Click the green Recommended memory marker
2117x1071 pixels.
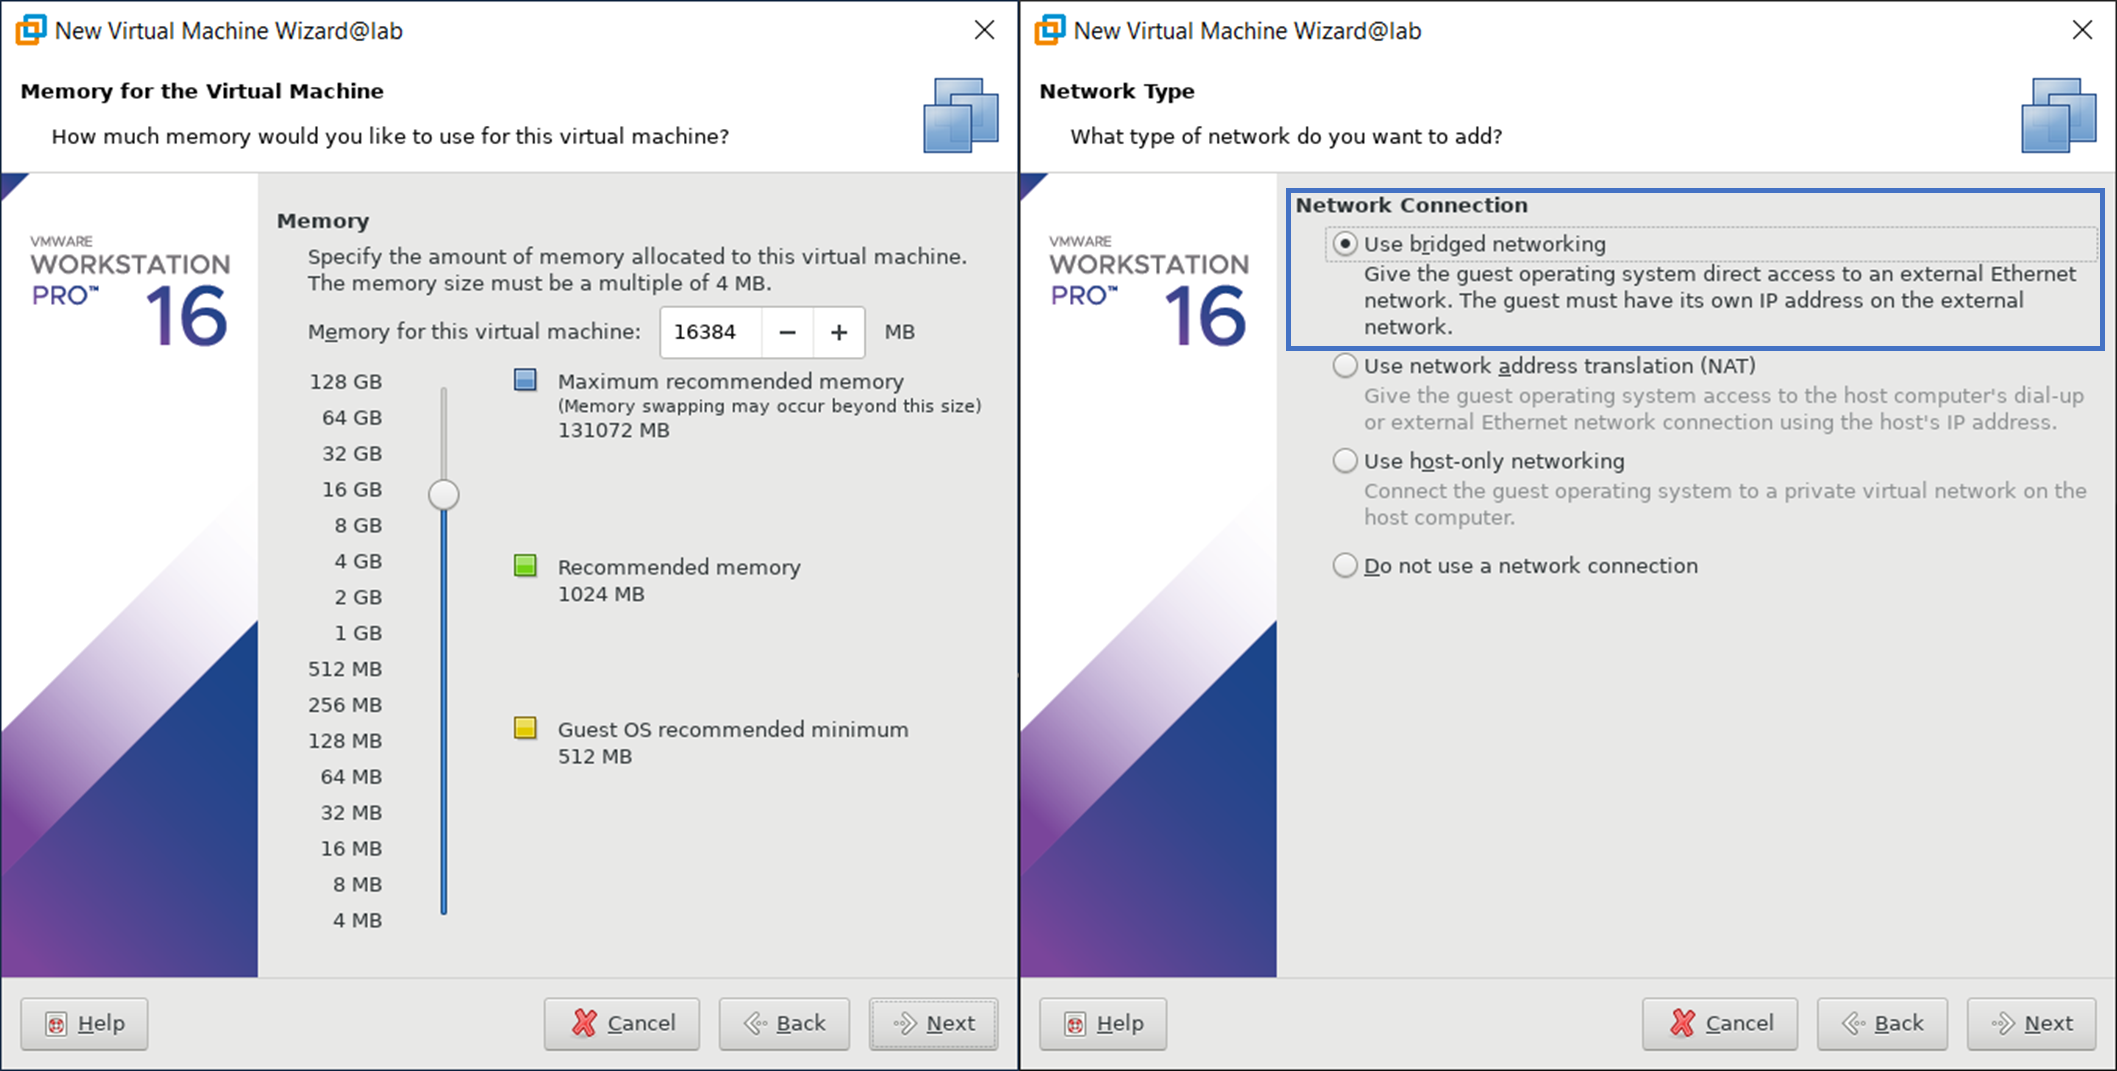coord(525,566)
